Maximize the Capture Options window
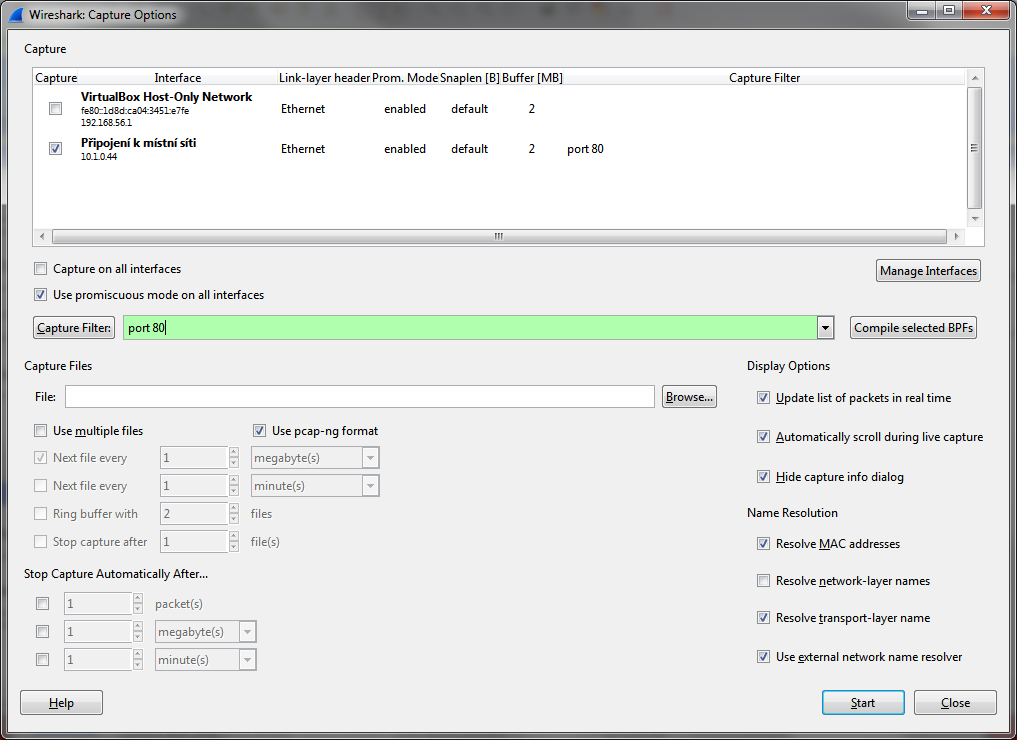Image resolution: width=1017 pixels, height=740 pixels. click(949, 10)
